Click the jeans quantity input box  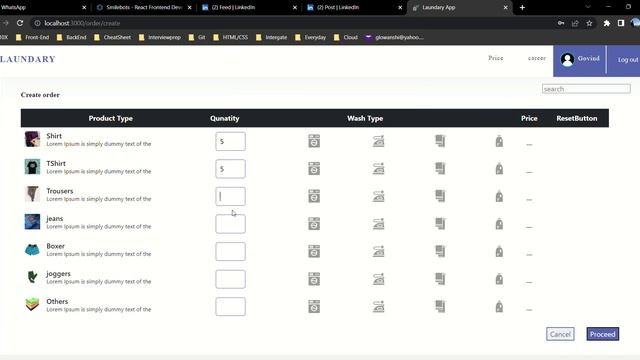[230, 224]
